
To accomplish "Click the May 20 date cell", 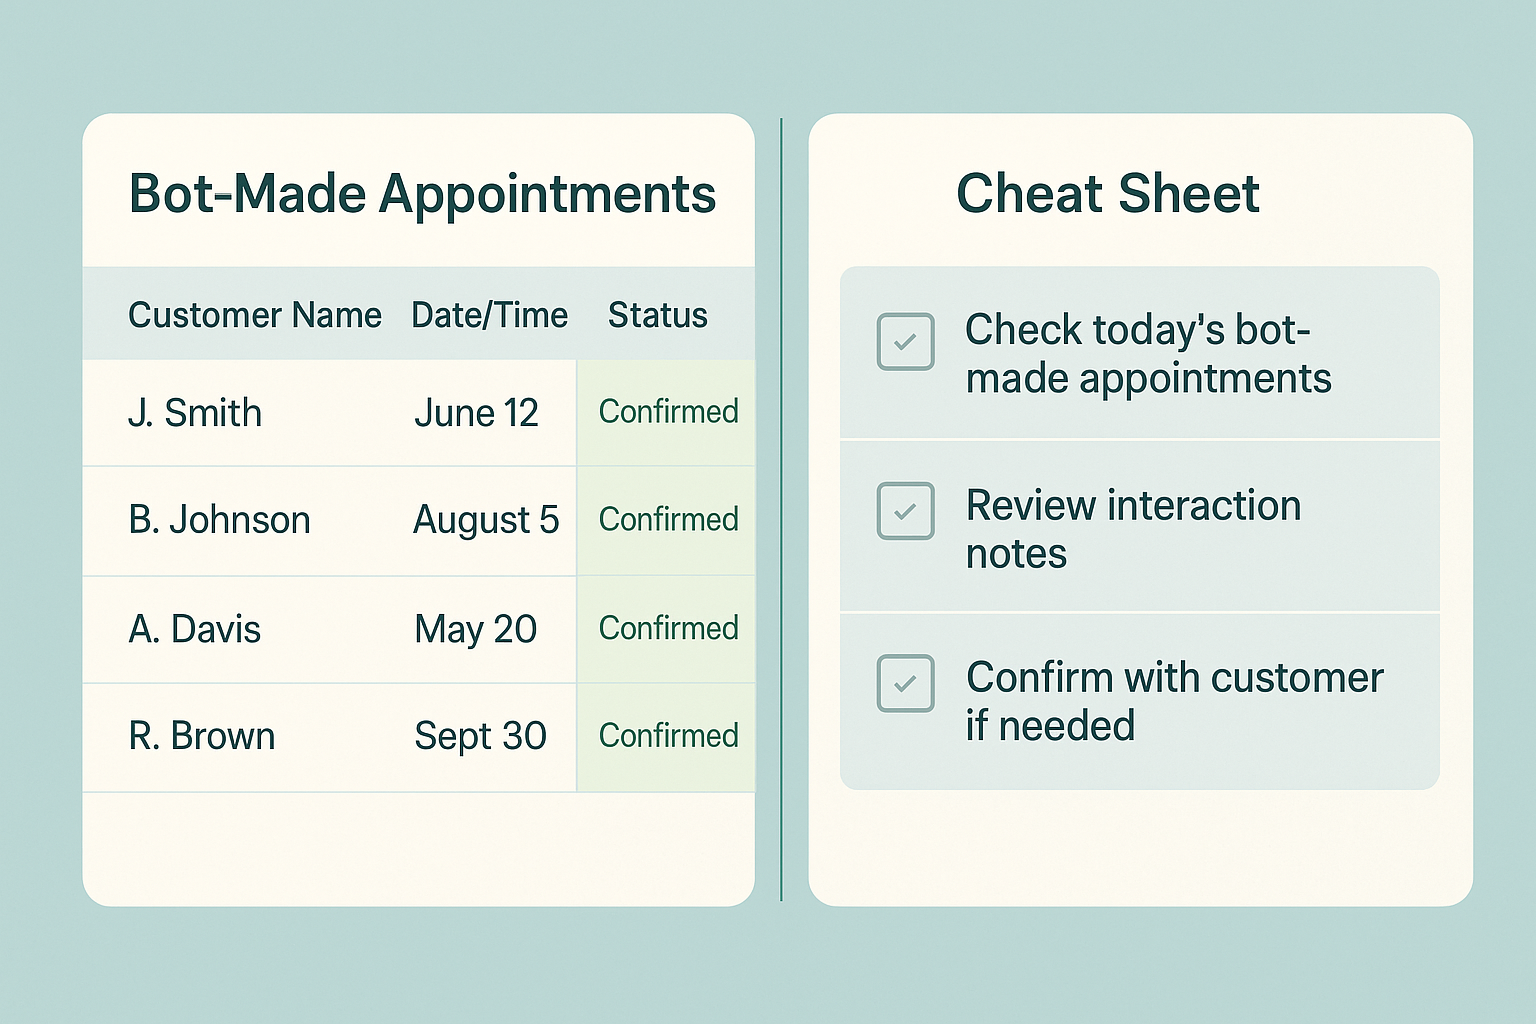I will click(476, 630).
